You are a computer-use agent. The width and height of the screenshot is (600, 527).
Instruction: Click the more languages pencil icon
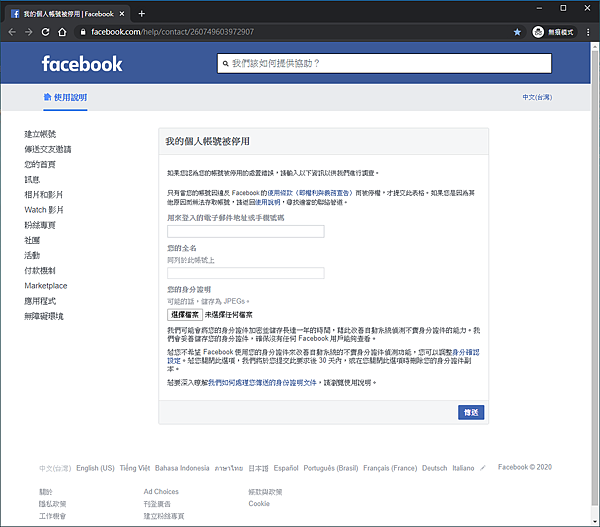[x=483, y=468]
